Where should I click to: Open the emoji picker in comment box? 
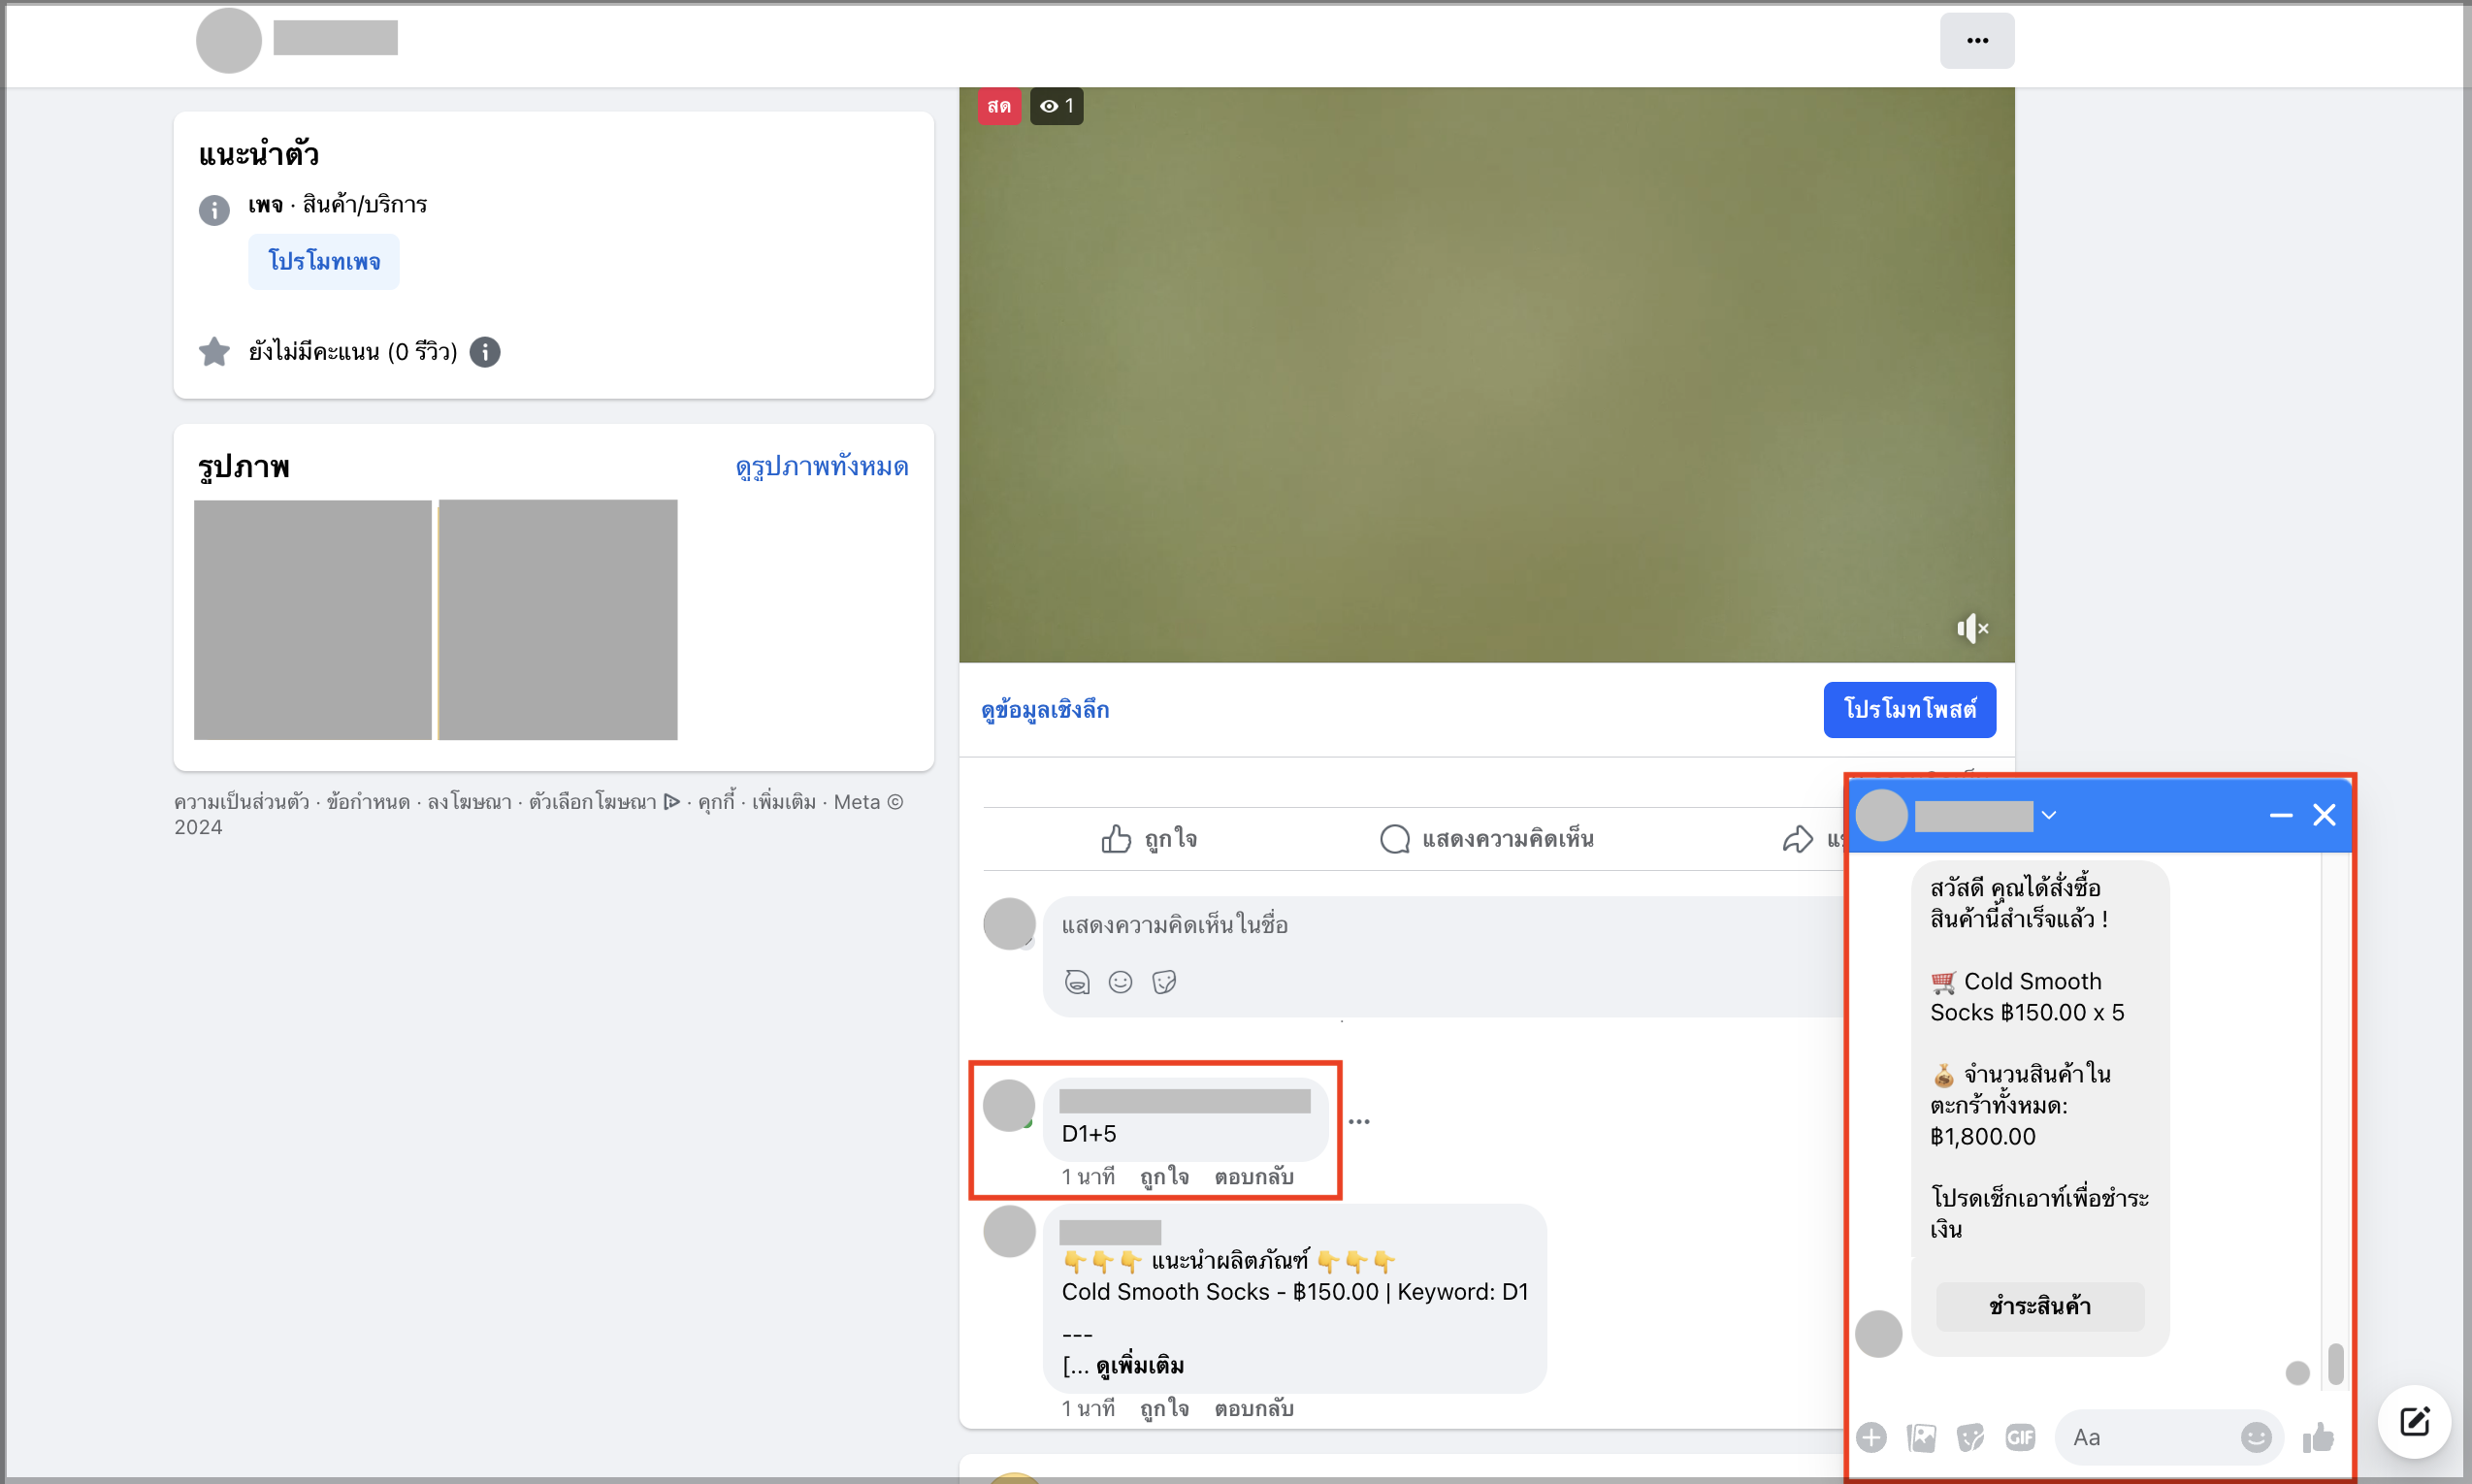coord(1120,982)
